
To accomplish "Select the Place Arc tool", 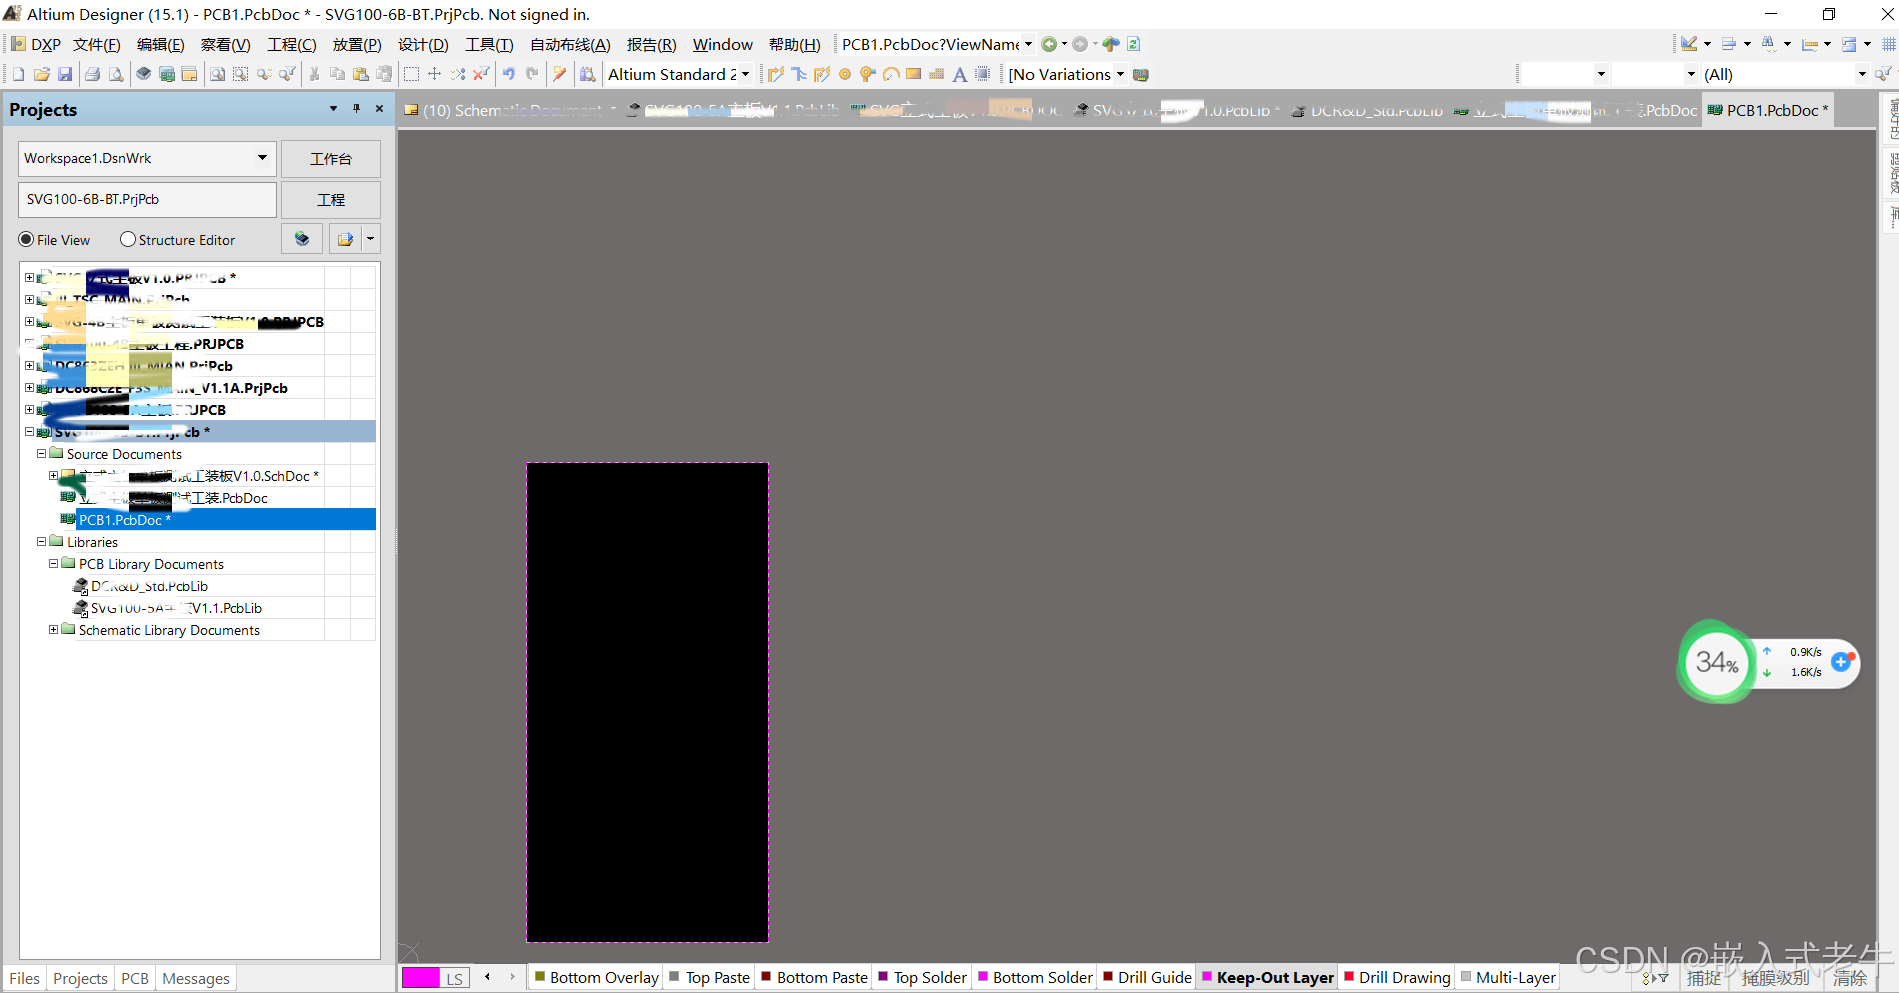I will (x=890, y=74).
